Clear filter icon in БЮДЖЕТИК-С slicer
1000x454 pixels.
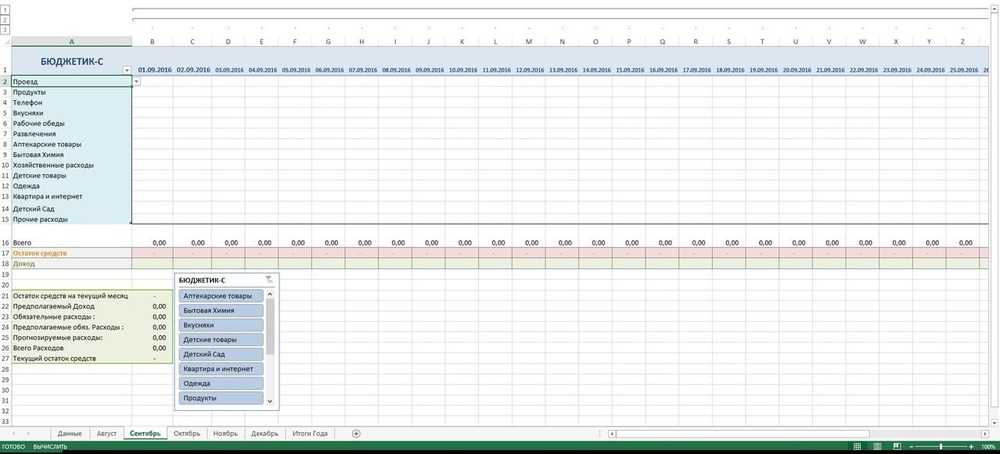click(268, 281)
